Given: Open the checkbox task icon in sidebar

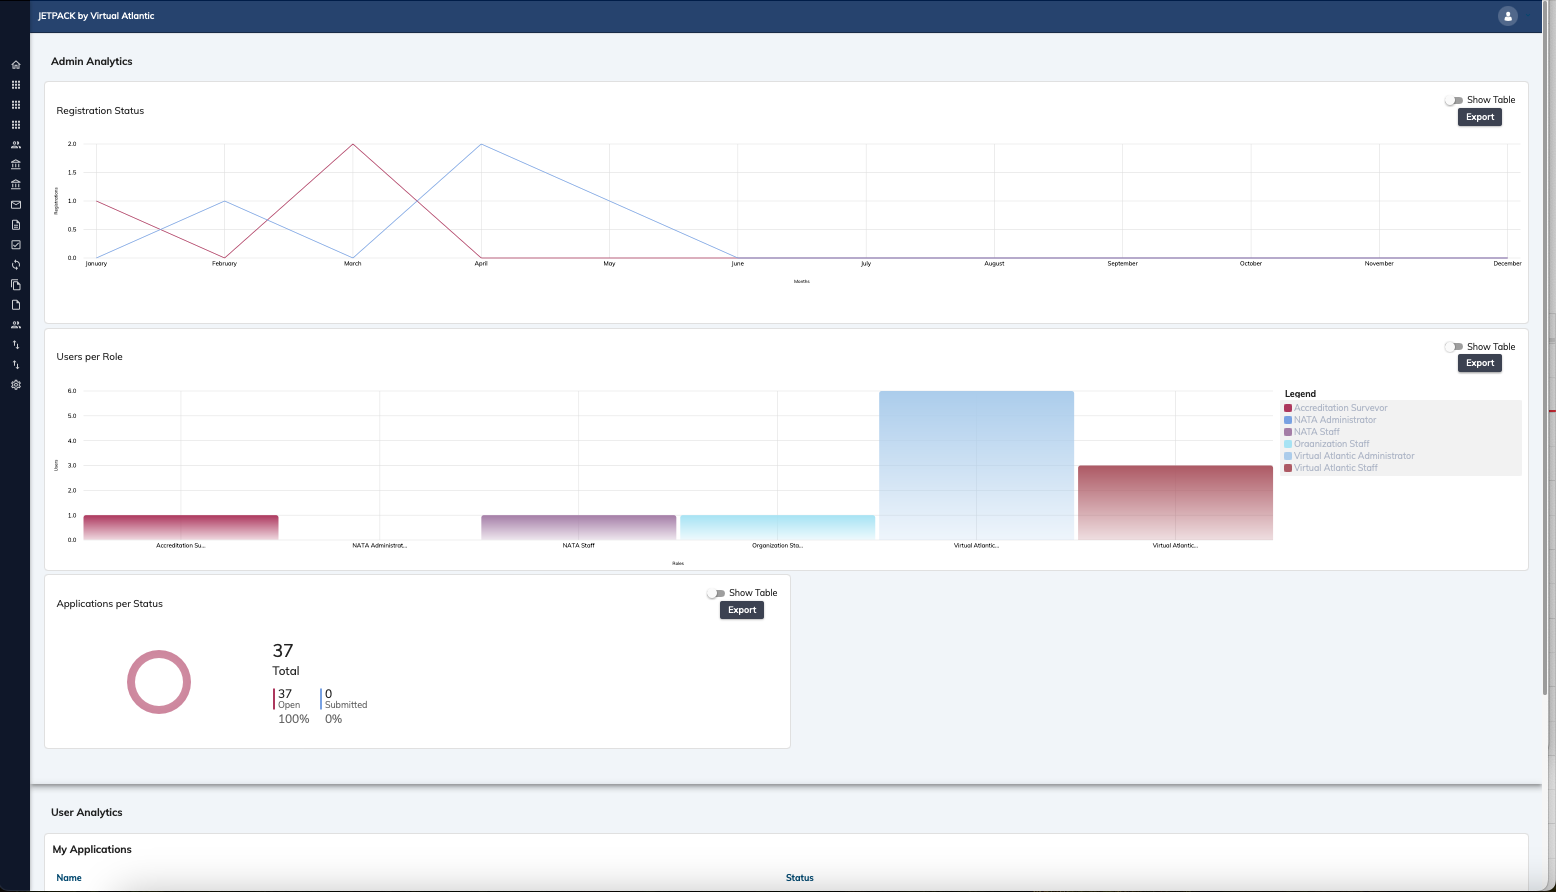Looking at the screenshot, I should click(x=16, y=245).
